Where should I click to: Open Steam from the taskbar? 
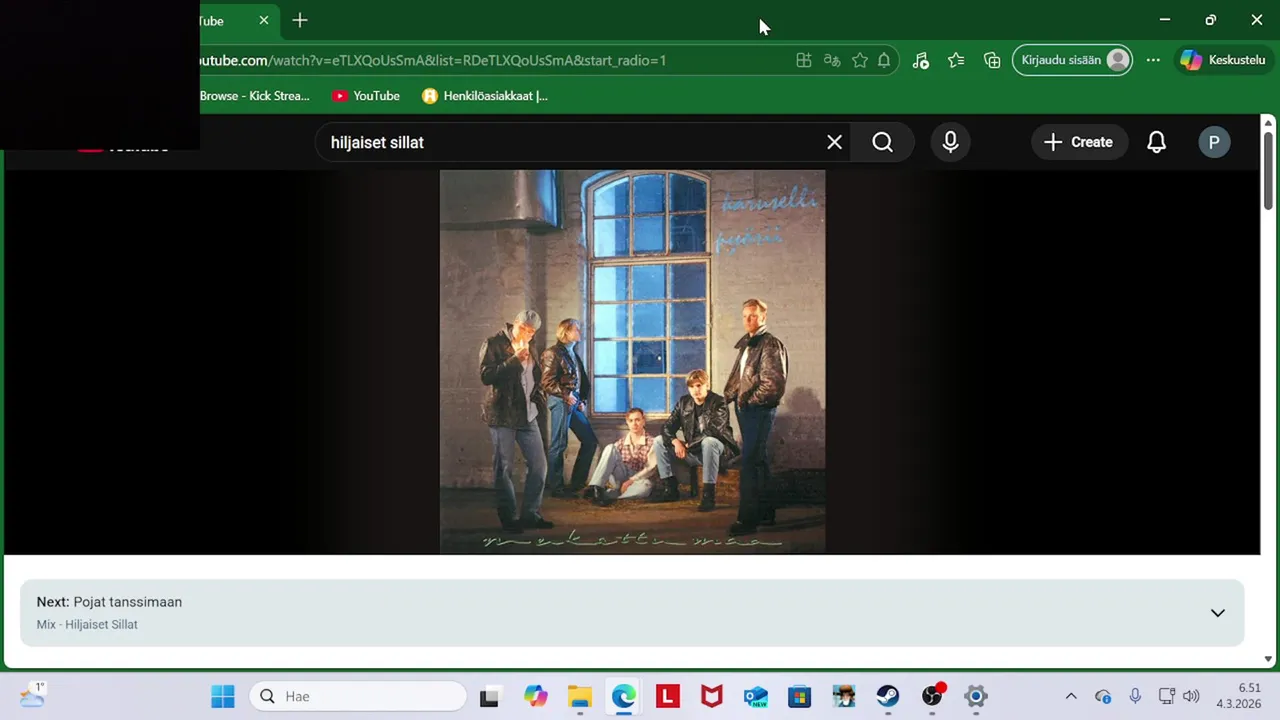(x=888, y=696)
